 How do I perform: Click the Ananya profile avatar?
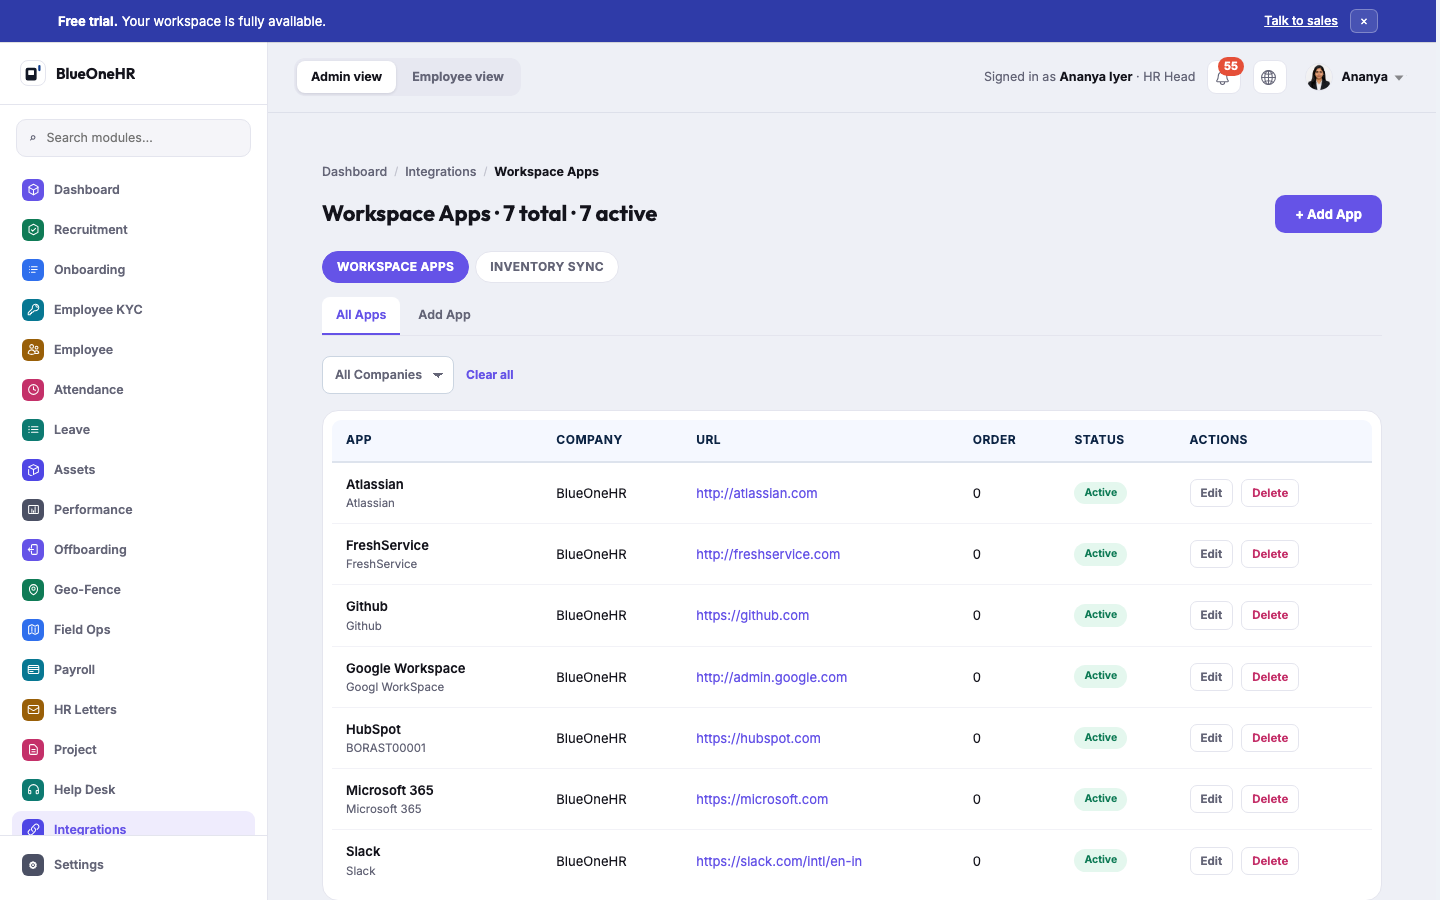pos(1319,77)
